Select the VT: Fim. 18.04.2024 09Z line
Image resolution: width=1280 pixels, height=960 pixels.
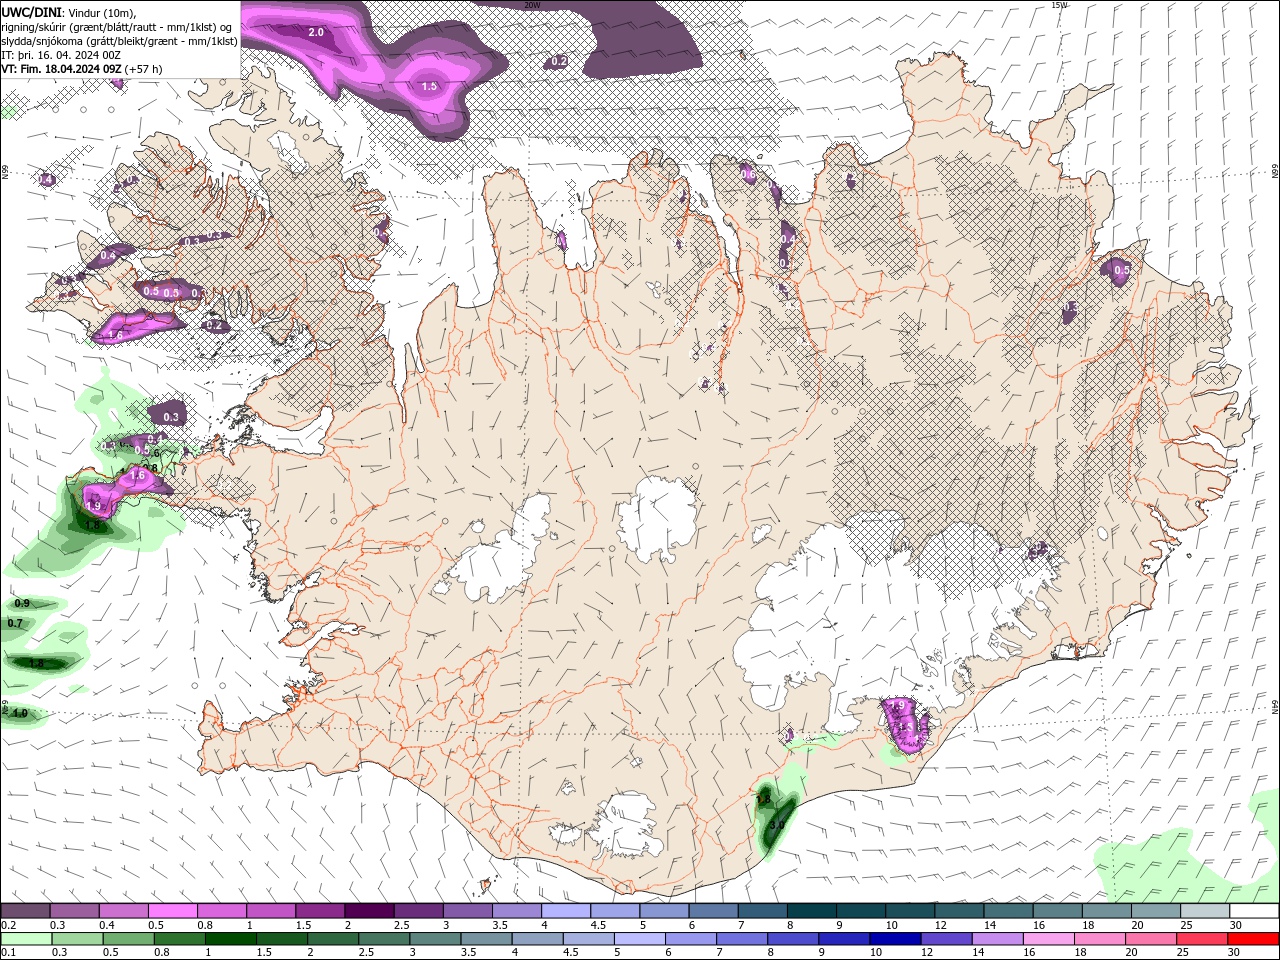(82, 69)
